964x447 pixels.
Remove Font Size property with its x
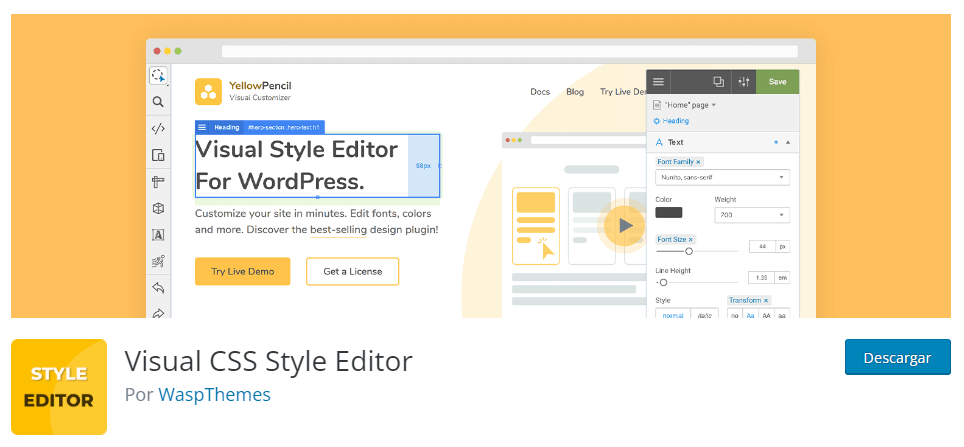pyautogui.click(x=690, y=239)
